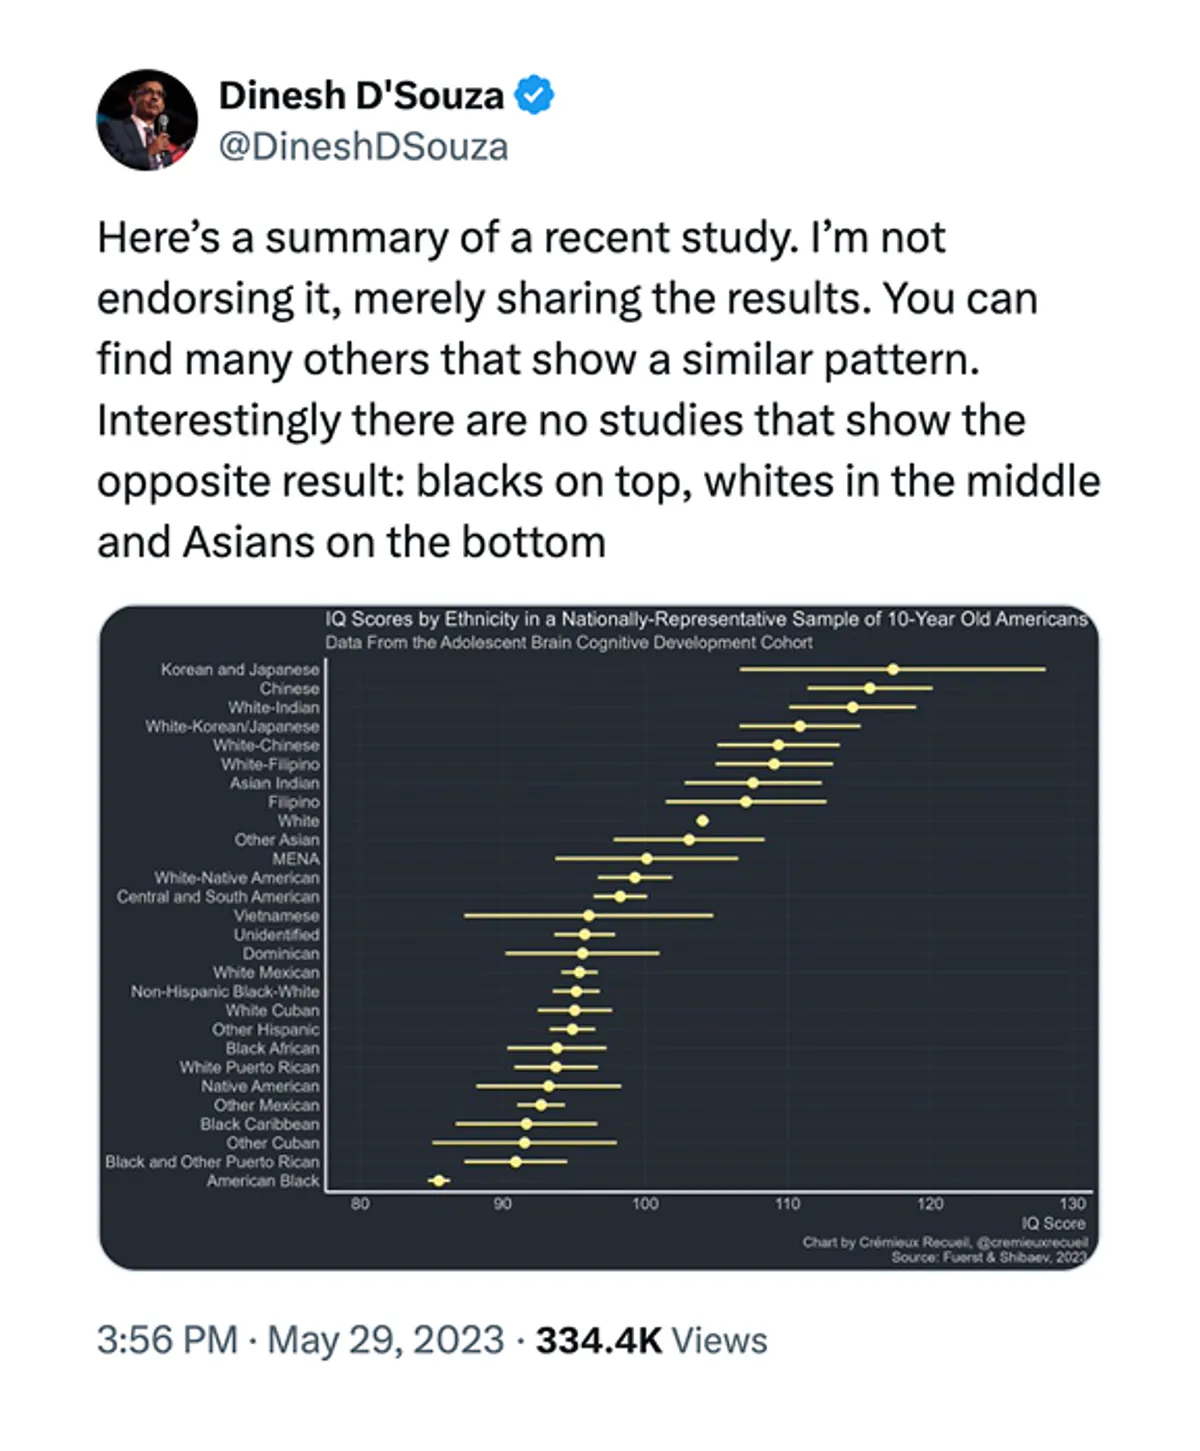Click the blue verified checkmark badge

coord(534,96)
